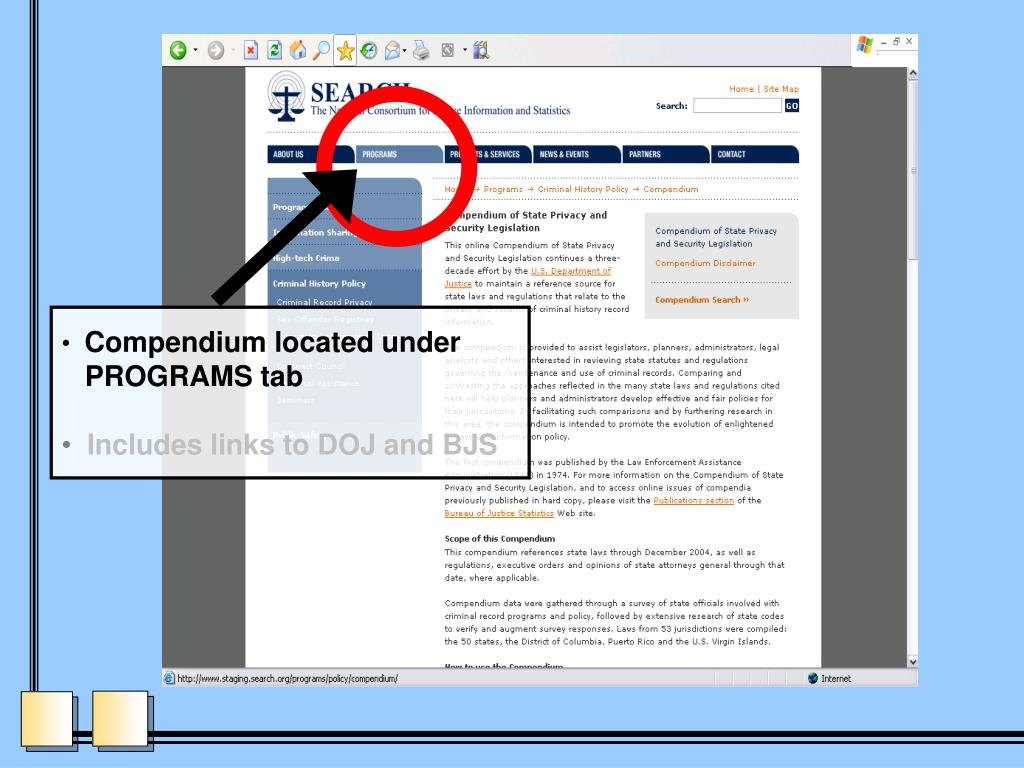This screenshot has height=768, width=1024.
Task: Open the Site Map link
Action: pos(781,89)
